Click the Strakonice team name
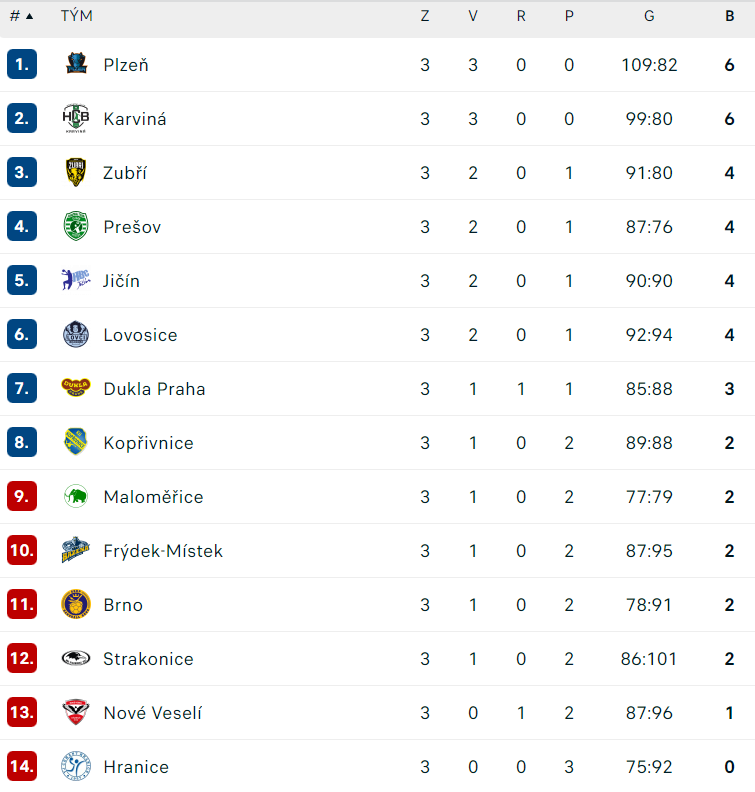Screen dimensions: 755x792 148,659
